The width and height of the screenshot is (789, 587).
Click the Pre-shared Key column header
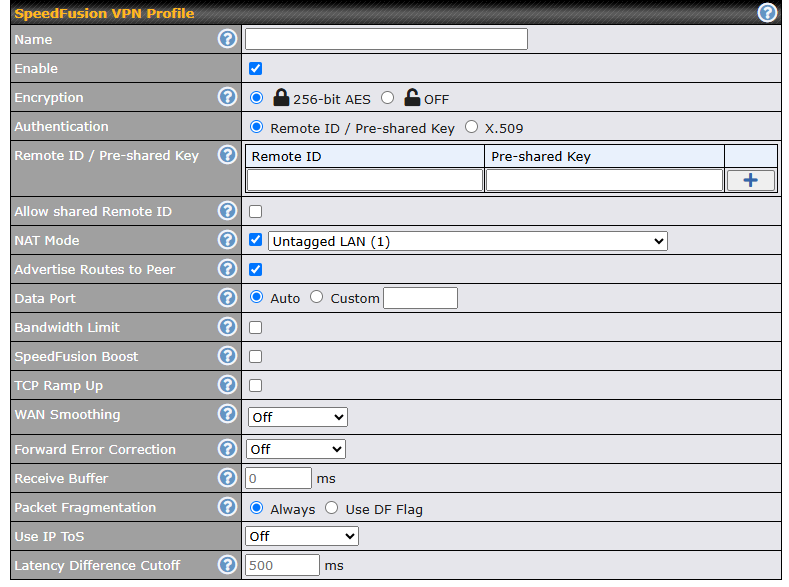[604, 156]
